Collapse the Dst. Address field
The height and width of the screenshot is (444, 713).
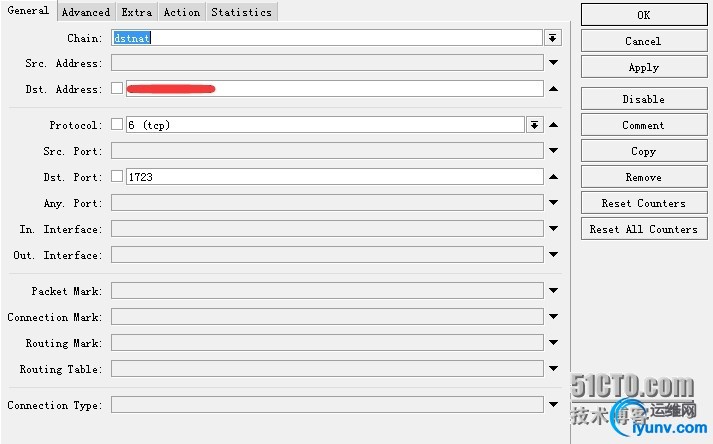(x=553, y=89)
